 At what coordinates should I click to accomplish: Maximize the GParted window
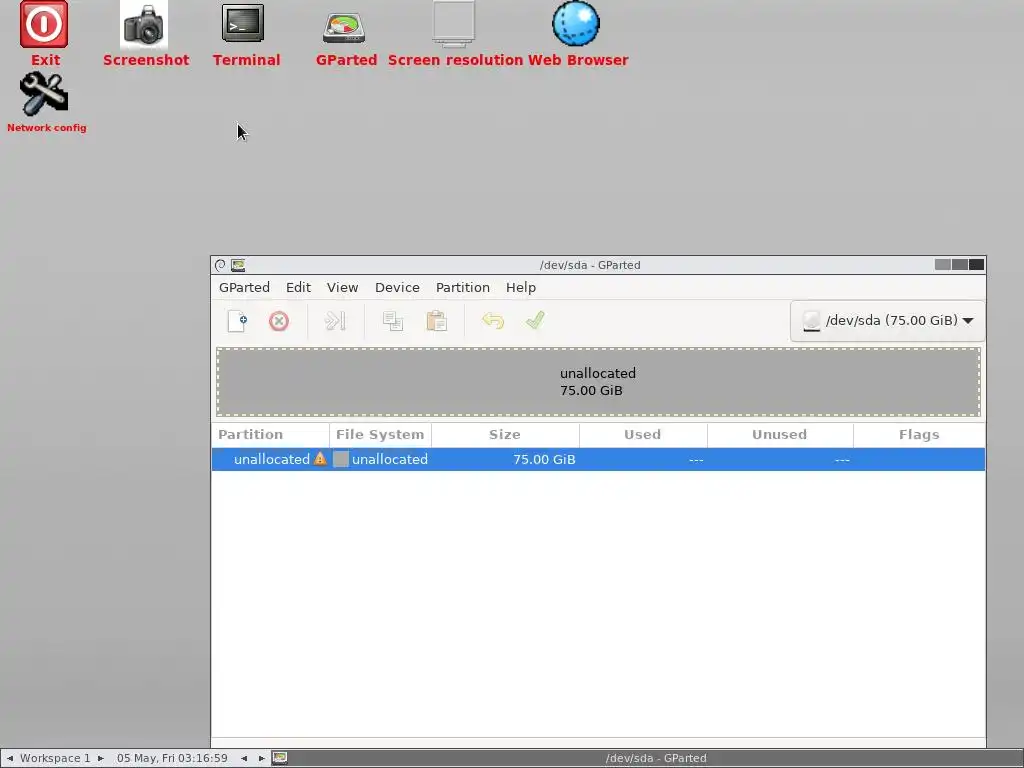pos(959,264)
